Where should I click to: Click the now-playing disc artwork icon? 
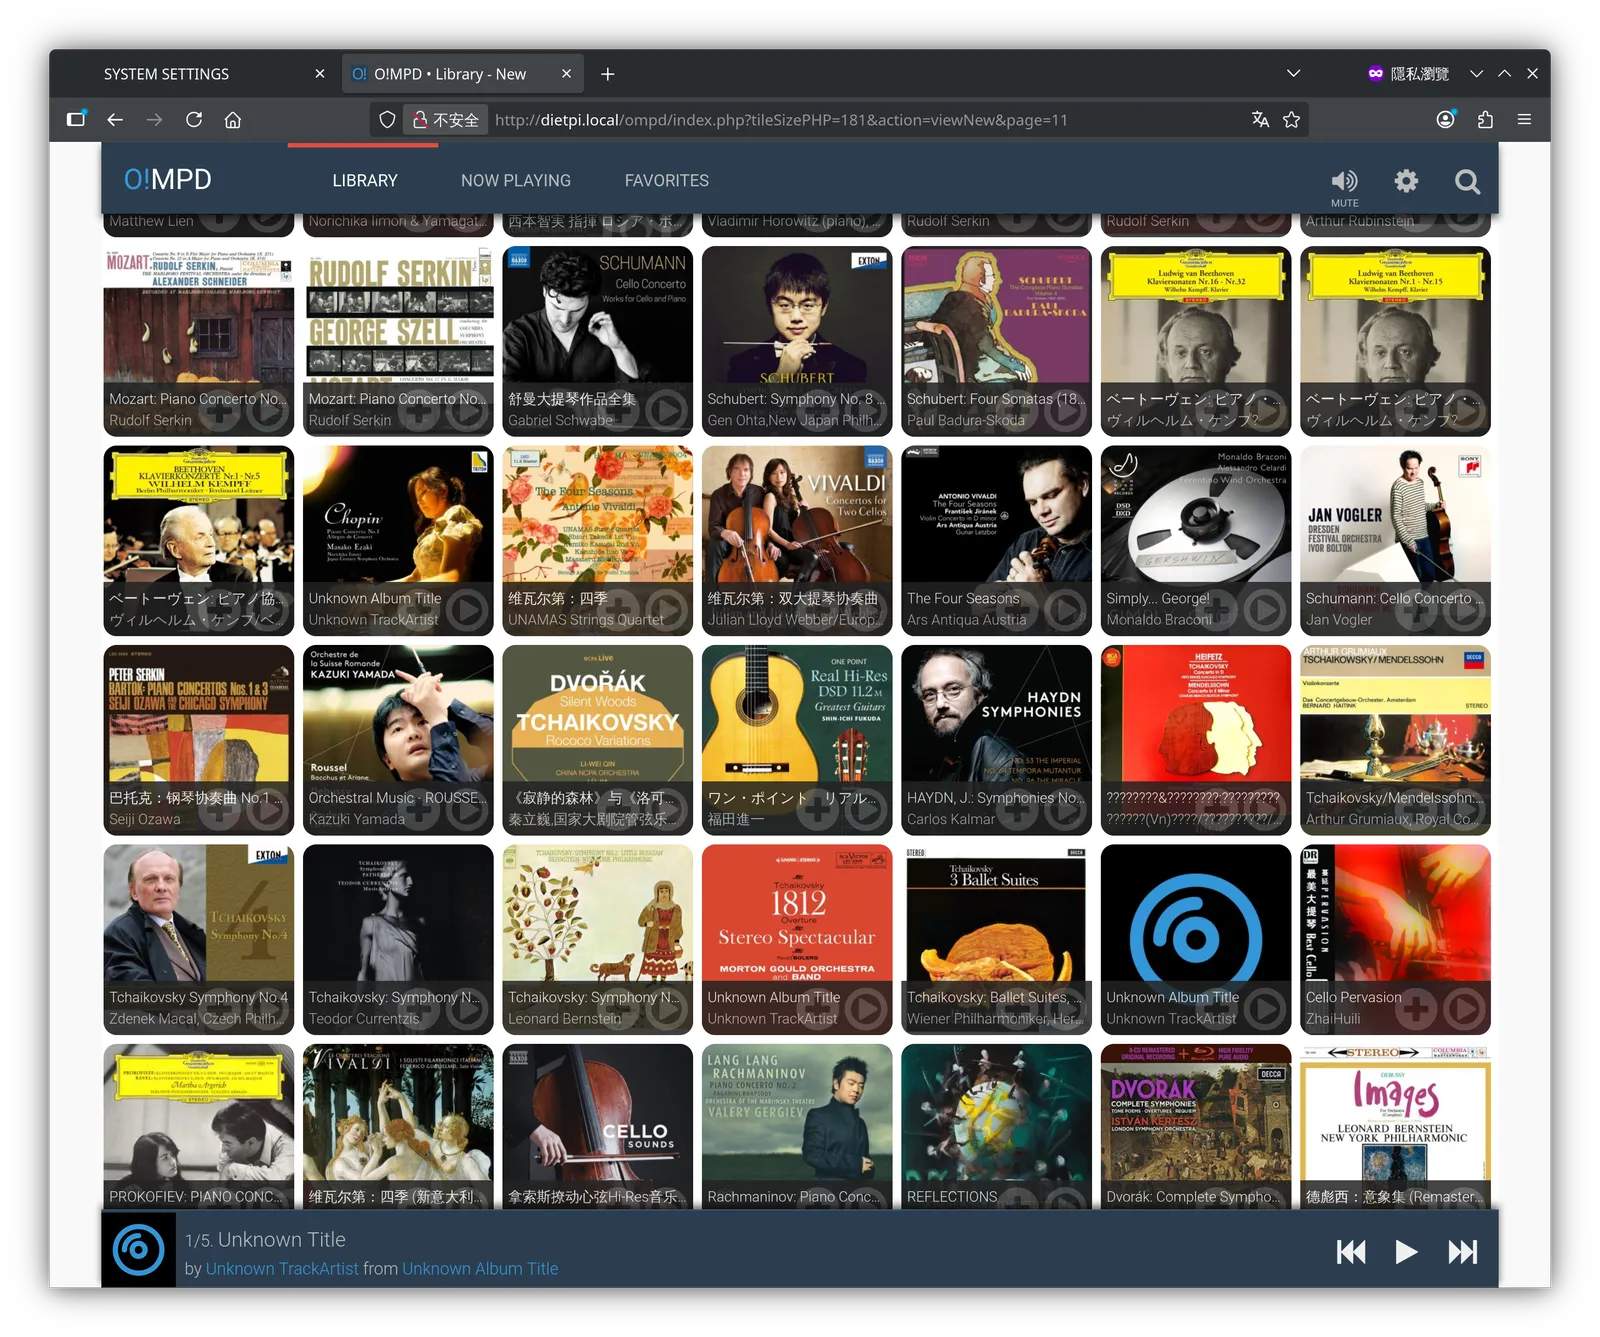pyautogui.click(x=138, y=1249)
